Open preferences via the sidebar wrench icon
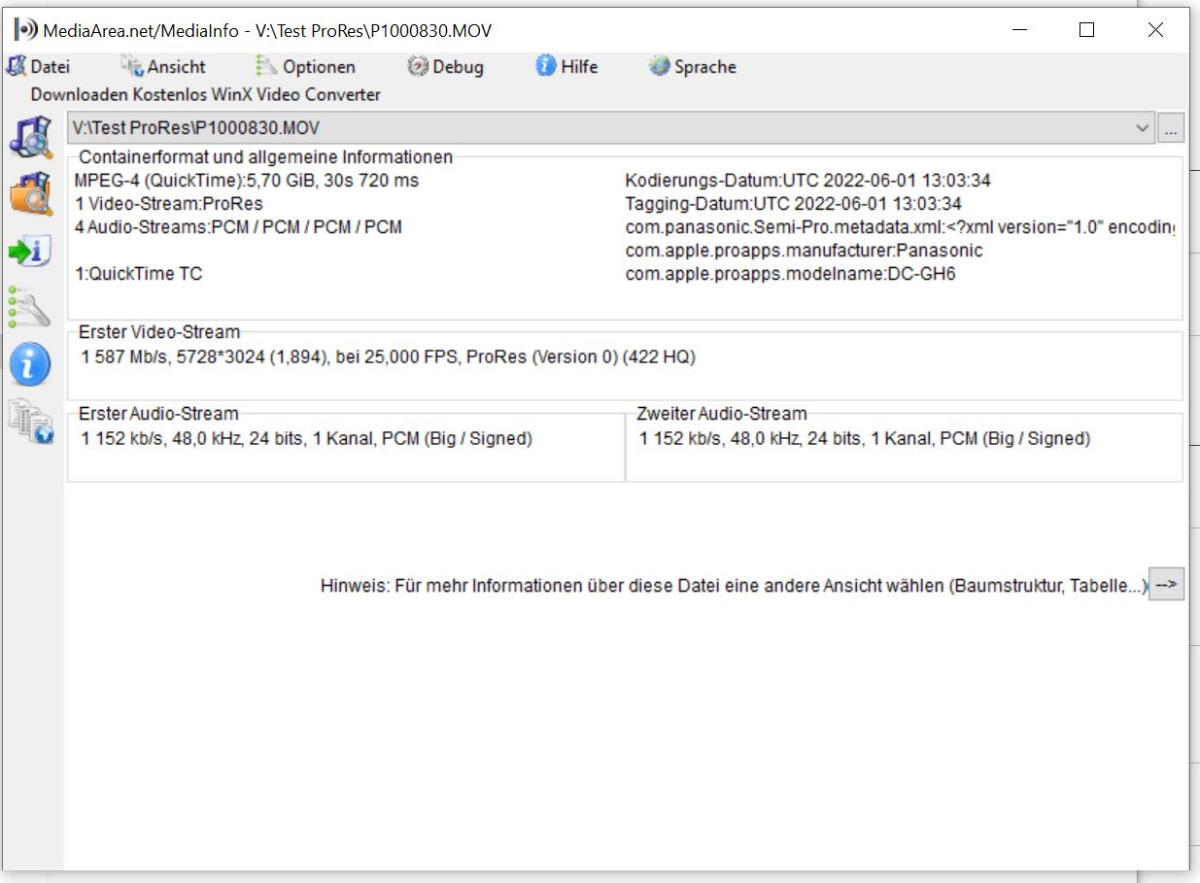Viewport: 1200px width, 883px height. [30, 307]
